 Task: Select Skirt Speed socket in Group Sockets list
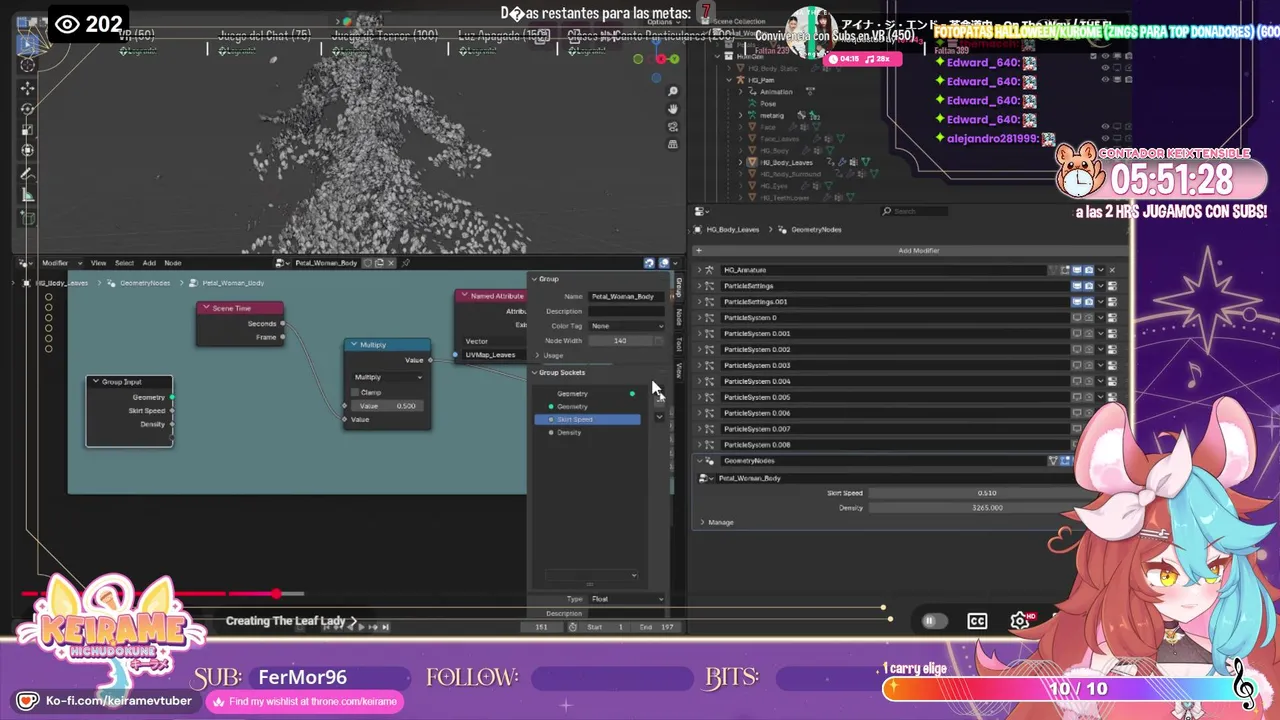click(588, 419)
